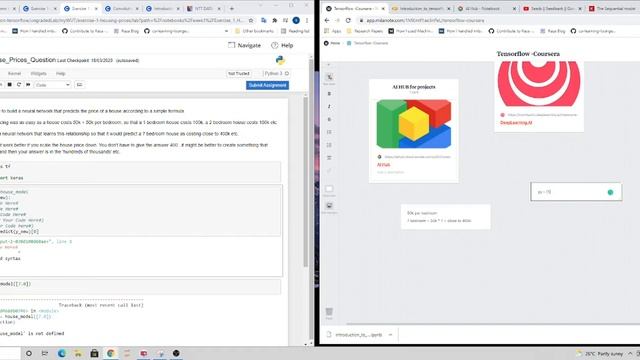The height and width of the screenshot is (360, 640).
Task: Go to Home in Milanote breadcrumb
Action: [332, 43]
